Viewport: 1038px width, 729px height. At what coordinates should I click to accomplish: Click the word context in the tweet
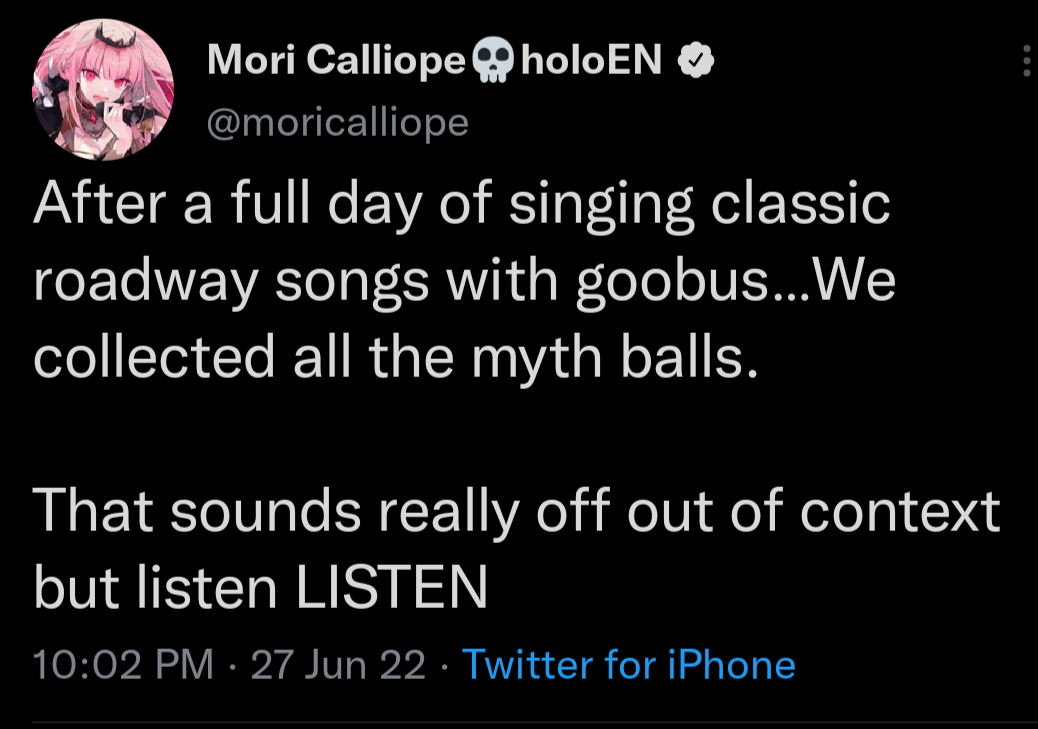click(x=900, y=511)
